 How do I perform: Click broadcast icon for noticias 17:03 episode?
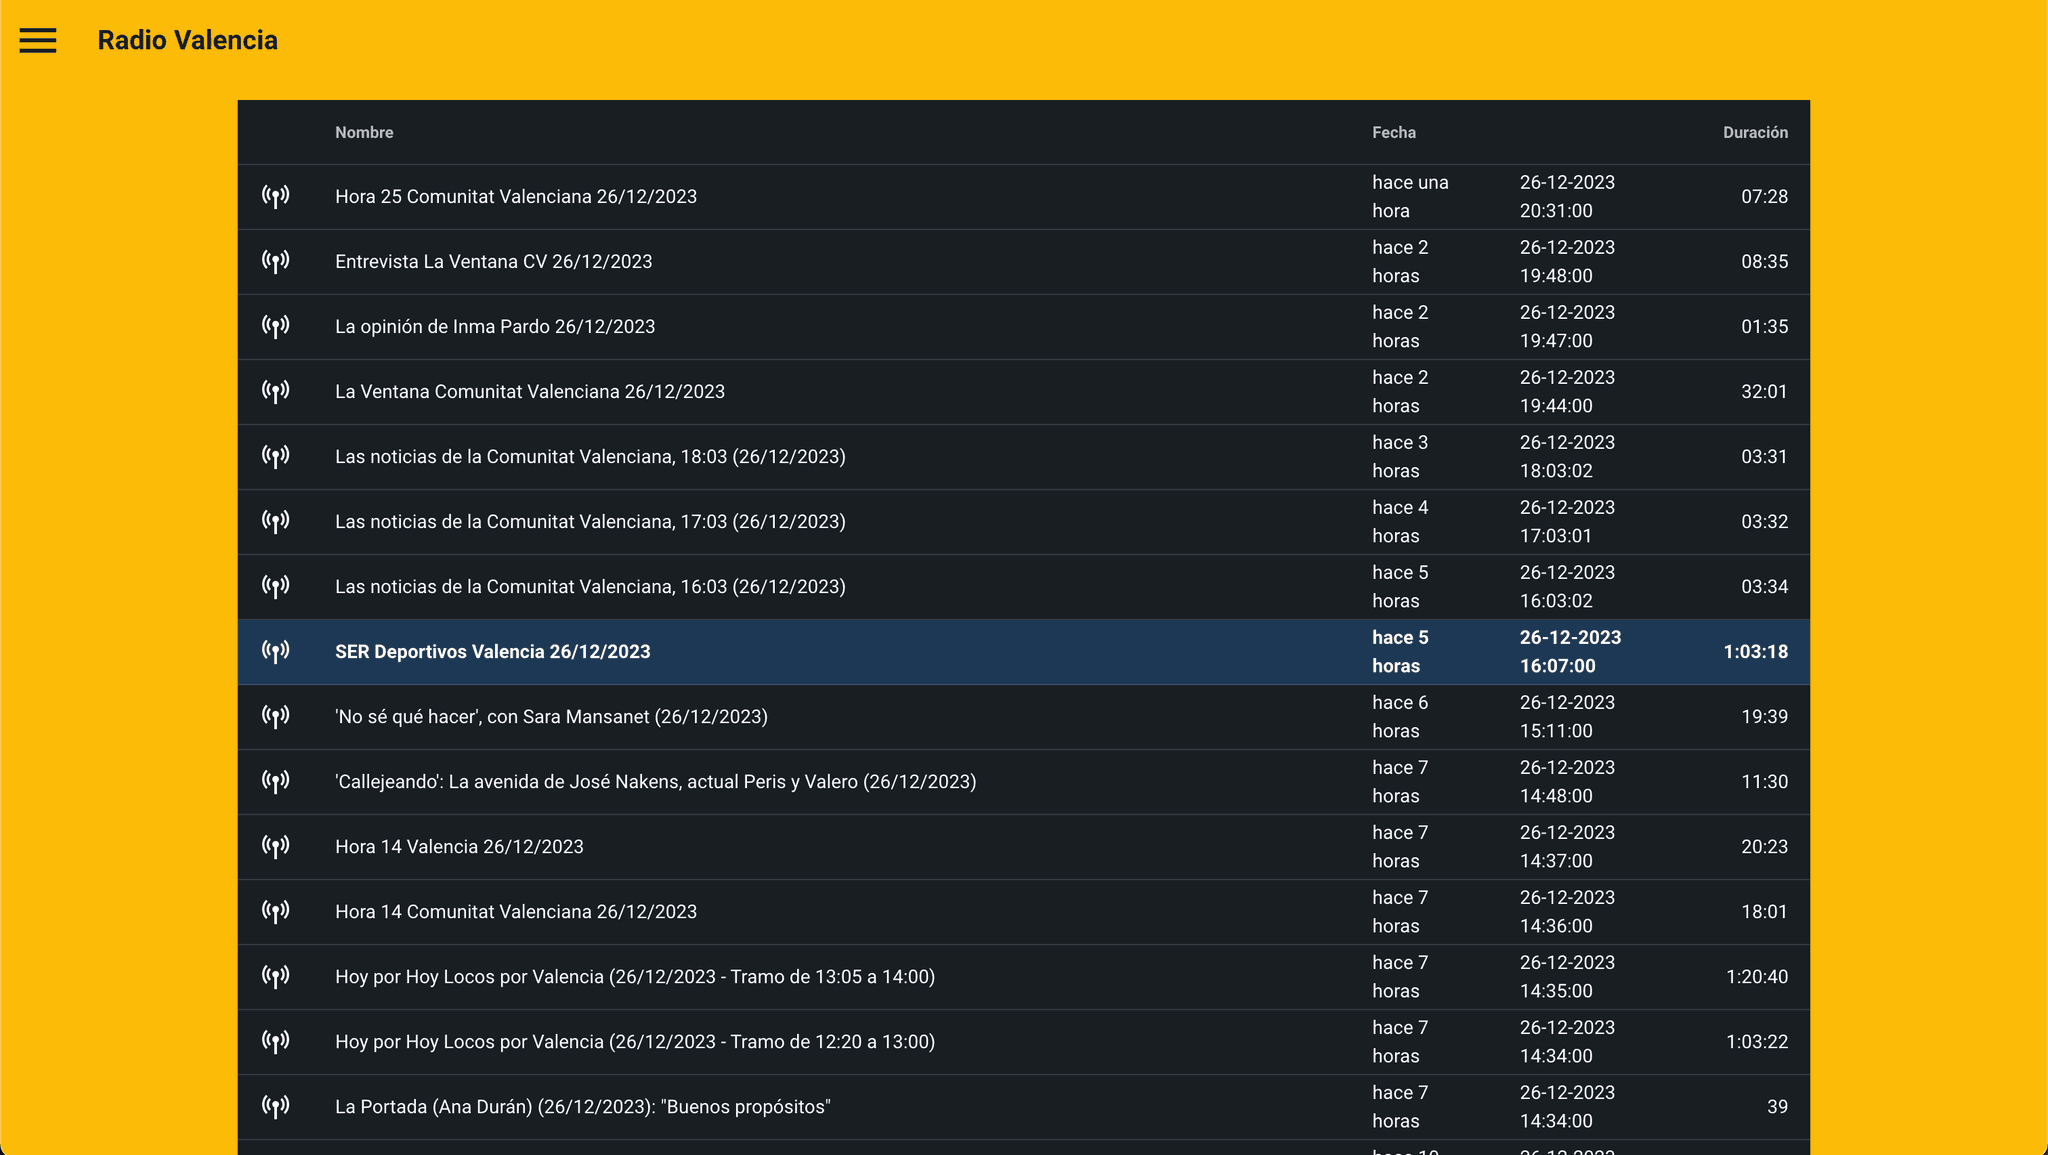[x=276, y=522]
